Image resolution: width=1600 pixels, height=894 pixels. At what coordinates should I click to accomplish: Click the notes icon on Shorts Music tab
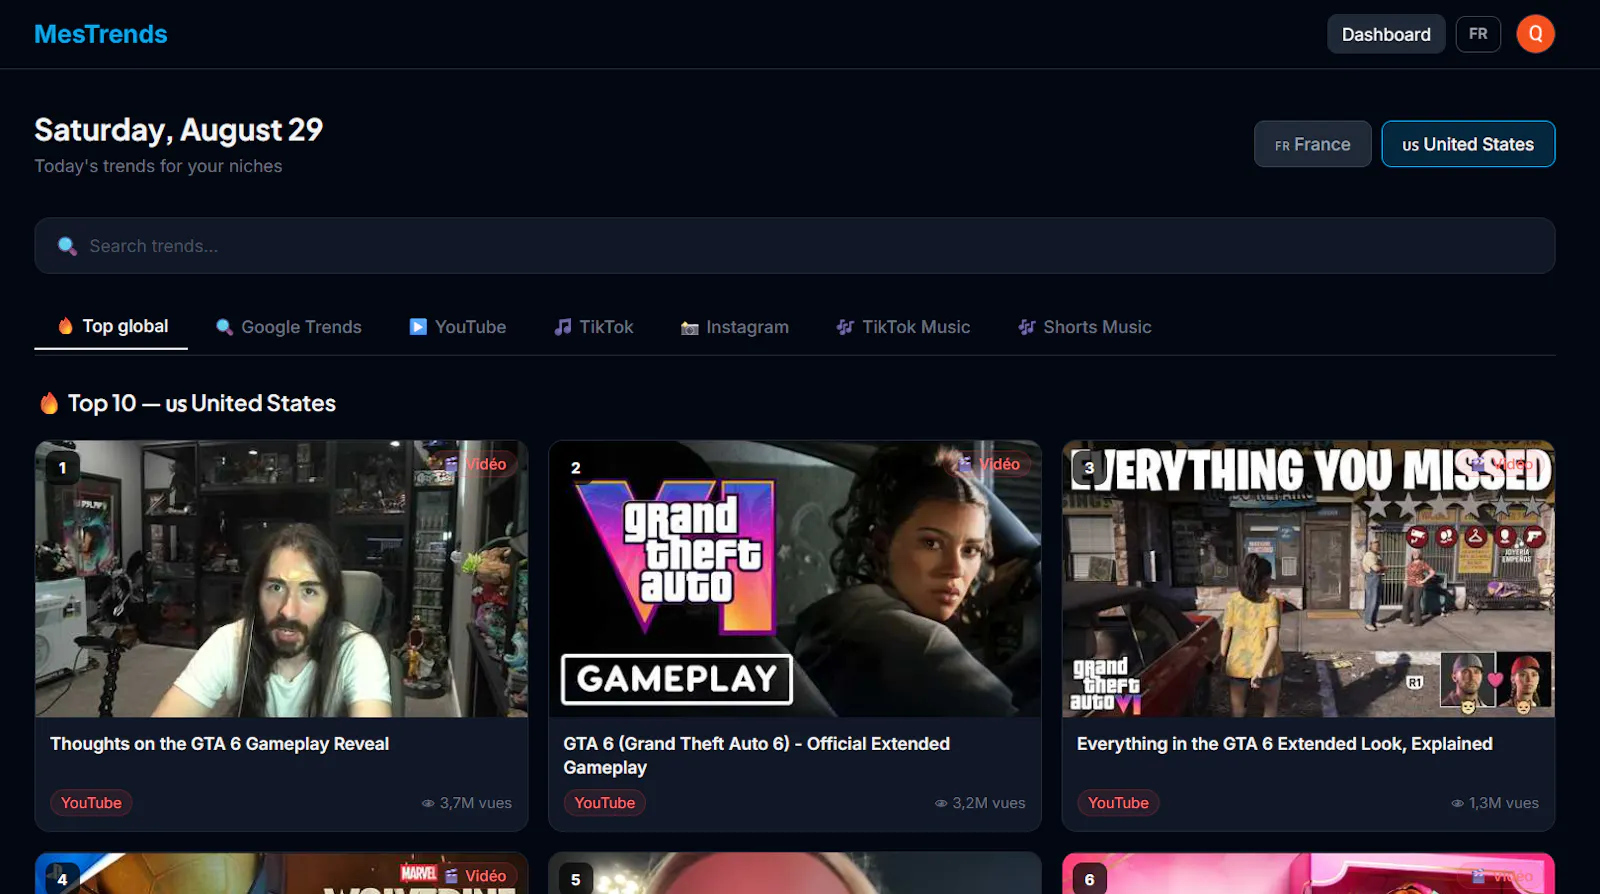pos(1027,327)
